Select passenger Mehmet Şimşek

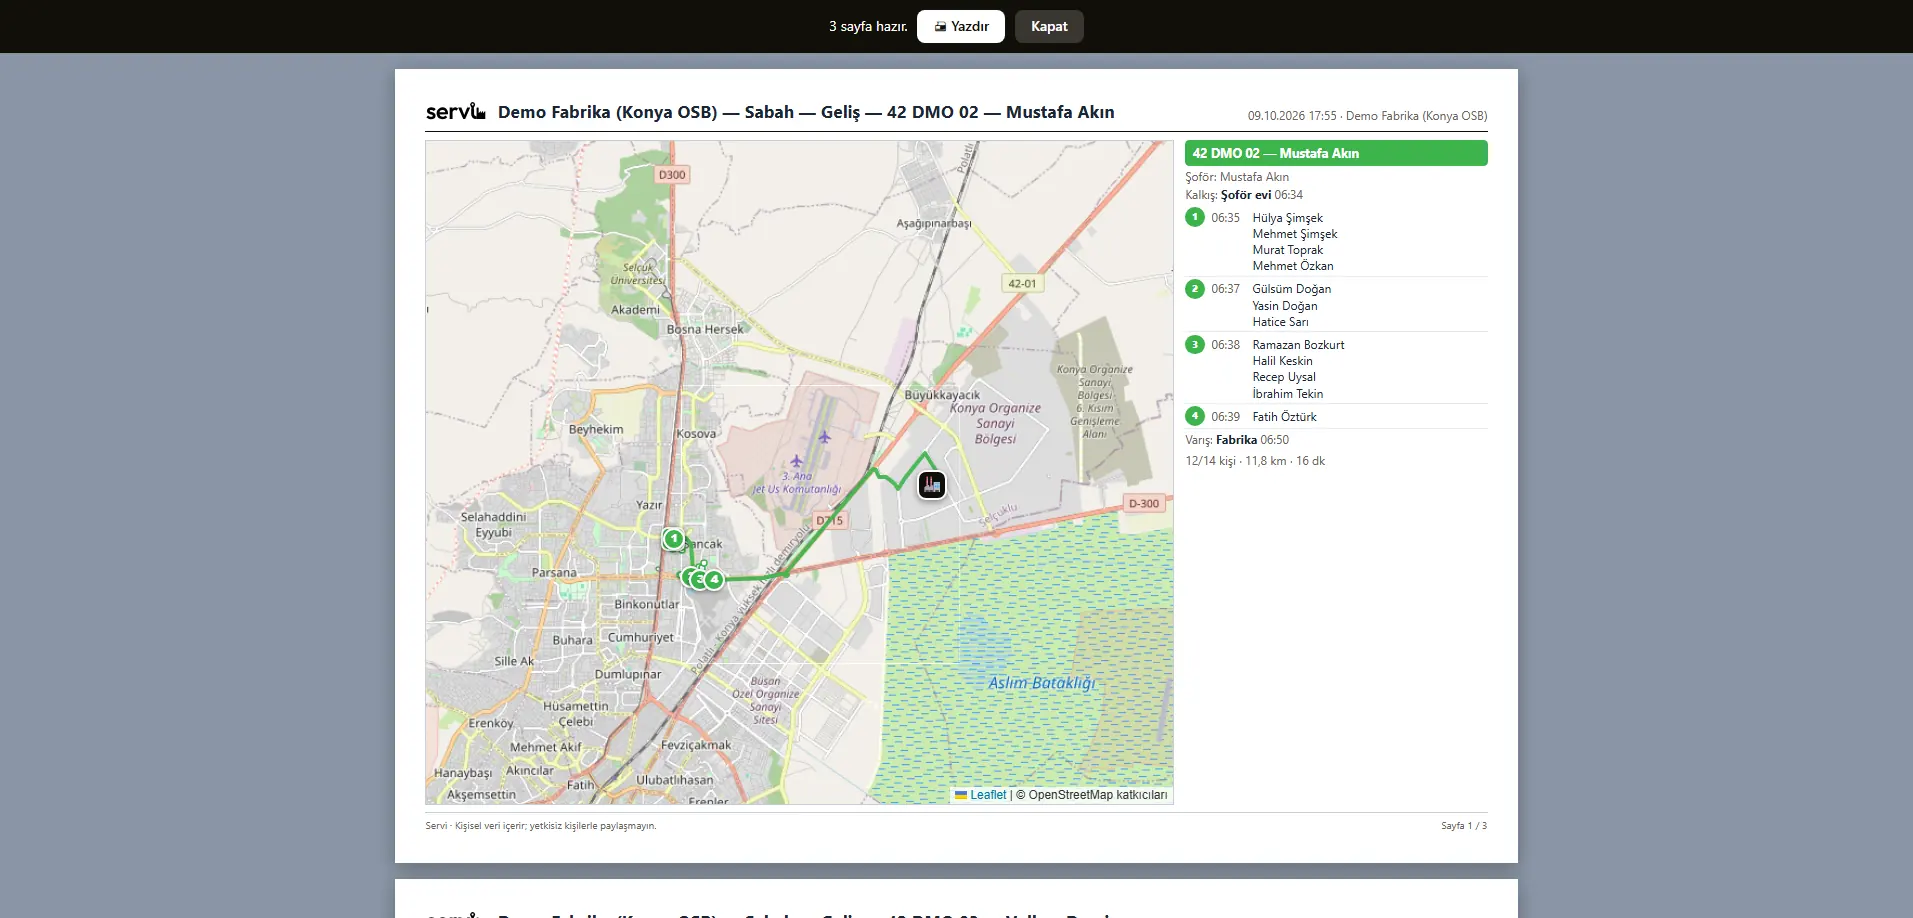click(x=1294, y=234)
